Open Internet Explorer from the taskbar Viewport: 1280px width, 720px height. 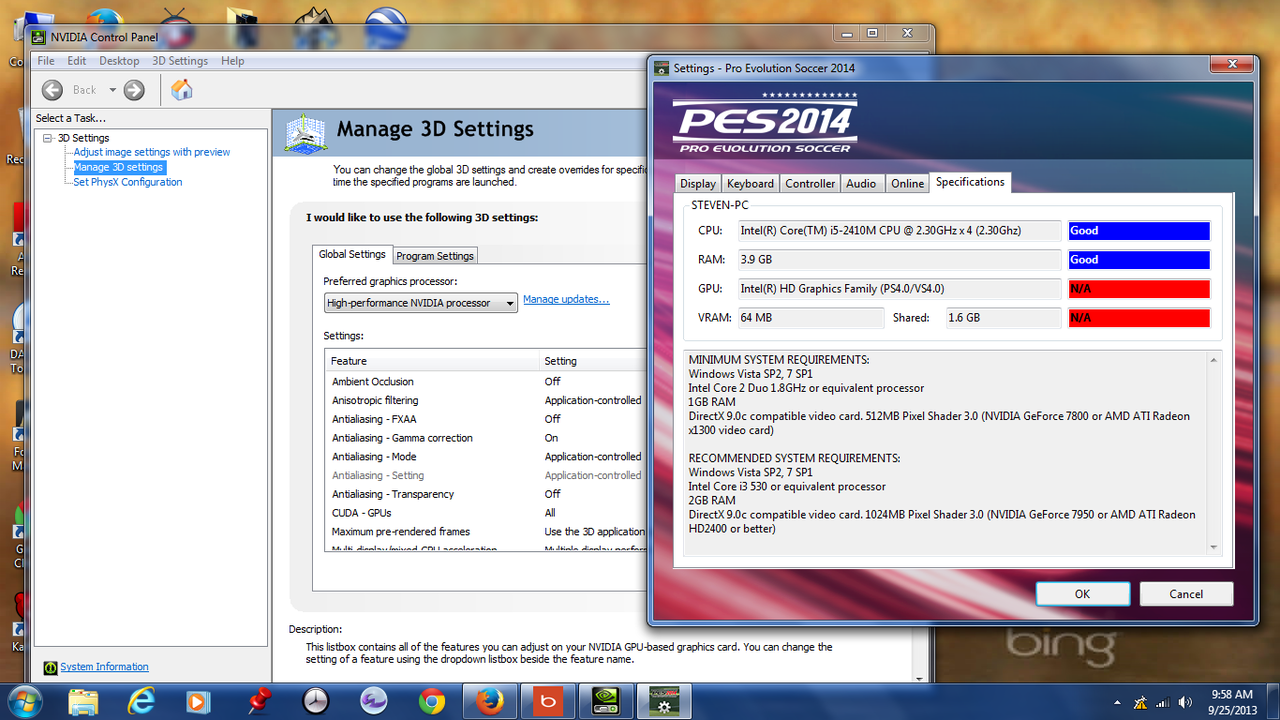142,701
